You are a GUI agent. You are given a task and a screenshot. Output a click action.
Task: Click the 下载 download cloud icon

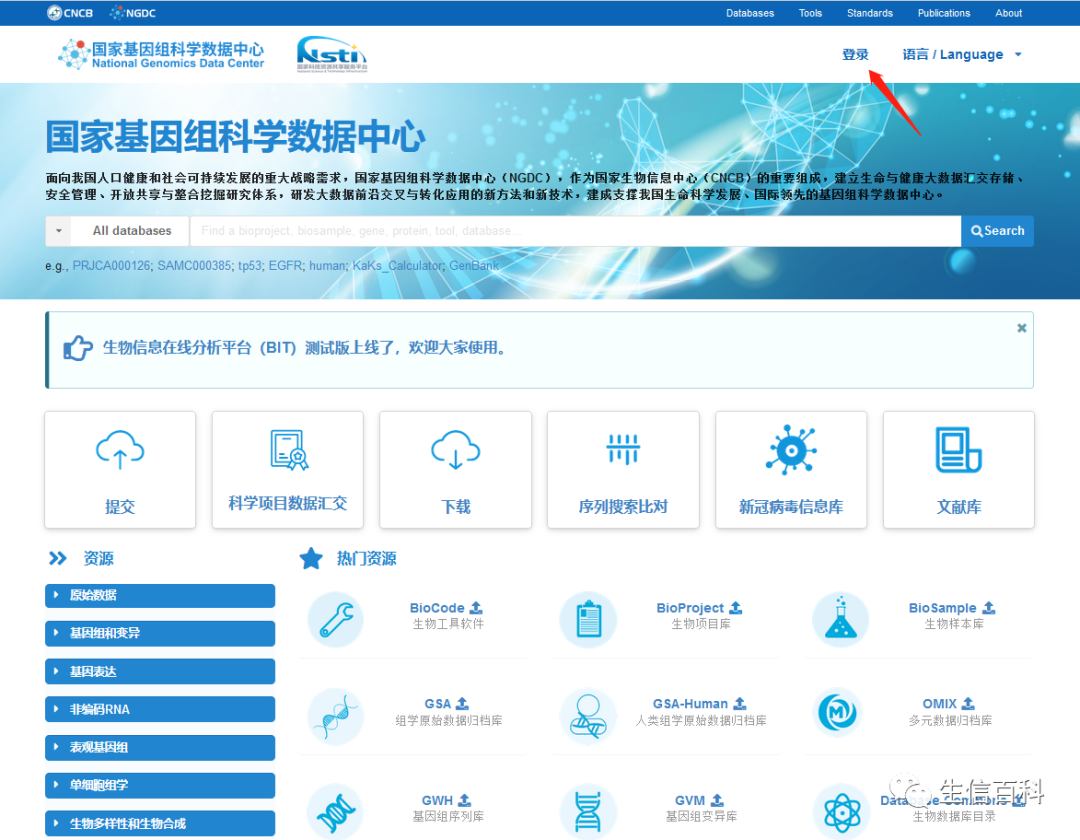[x=455, y=450]
